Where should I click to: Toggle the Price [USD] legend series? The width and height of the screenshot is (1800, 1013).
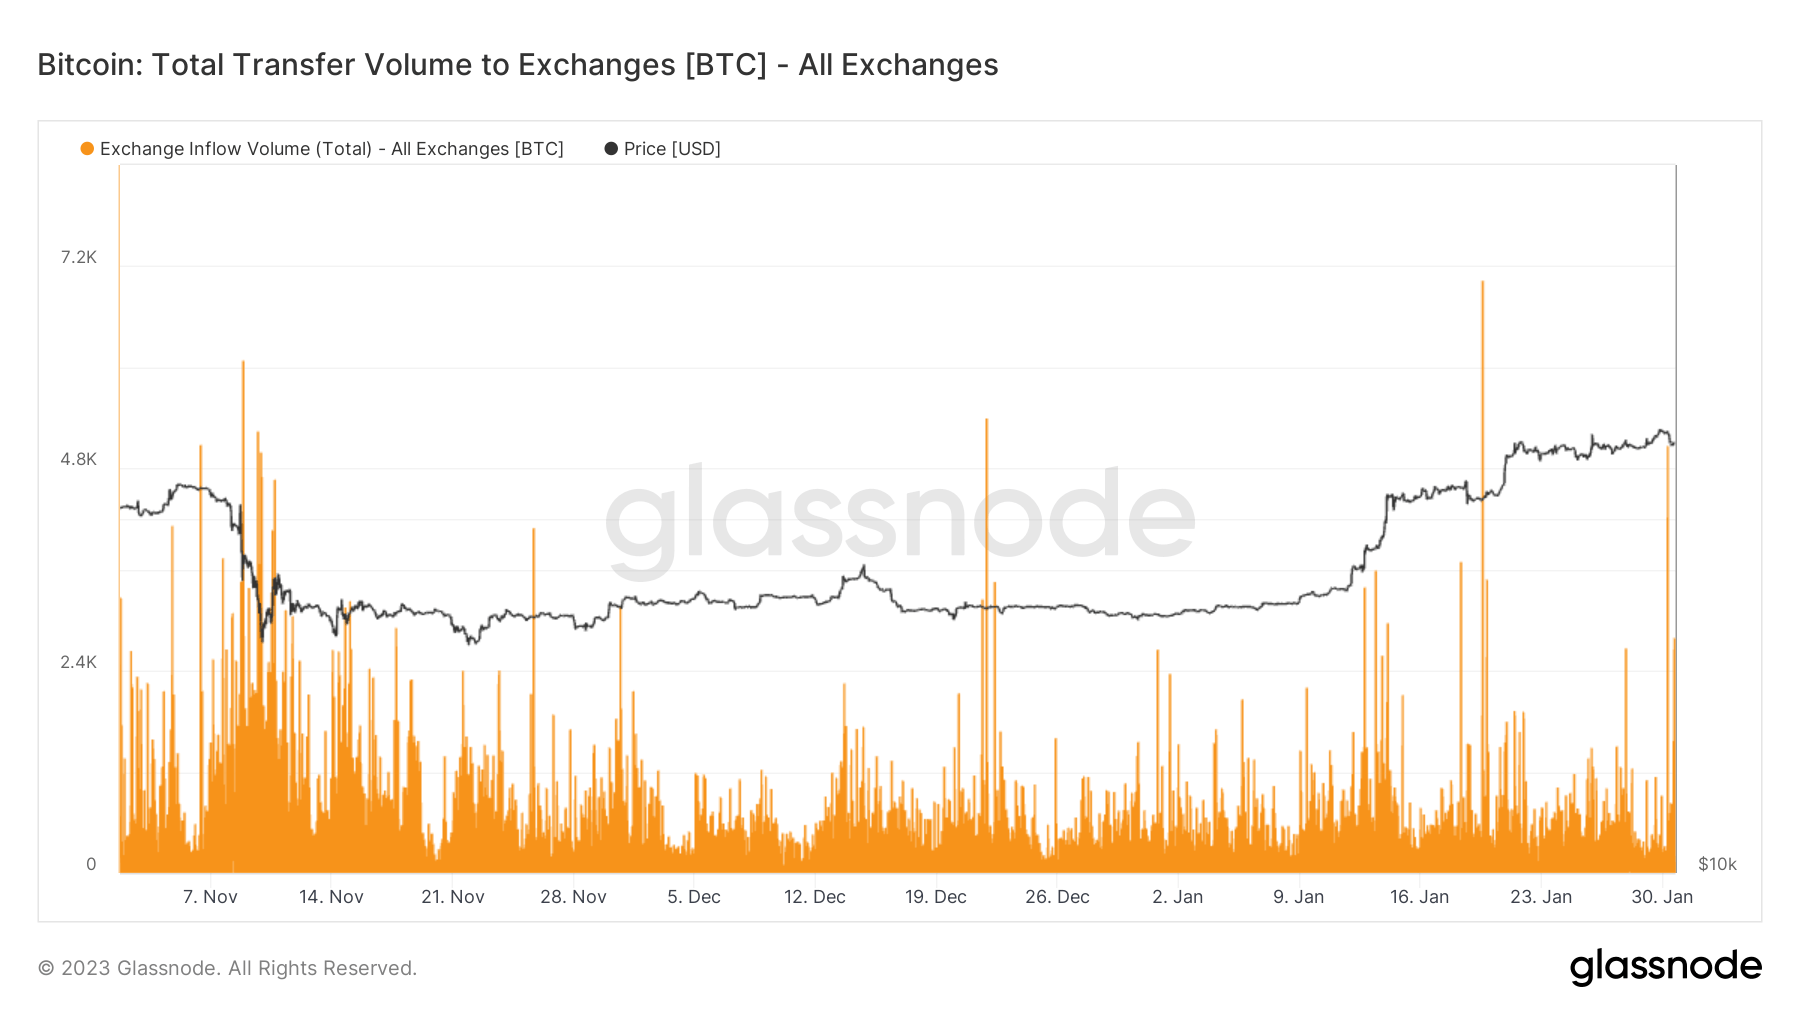pos(671,149)
